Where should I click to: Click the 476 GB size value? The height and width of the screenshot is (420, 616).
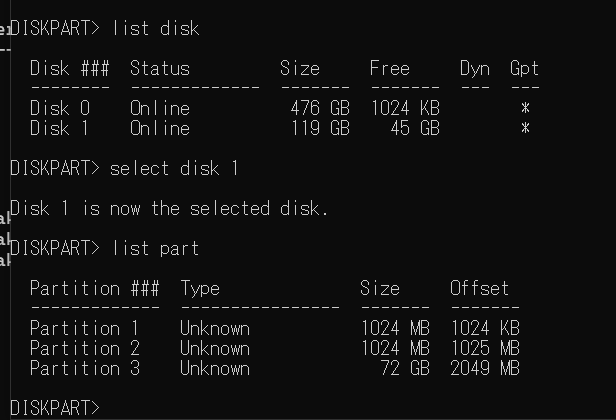tap(320, 108)
